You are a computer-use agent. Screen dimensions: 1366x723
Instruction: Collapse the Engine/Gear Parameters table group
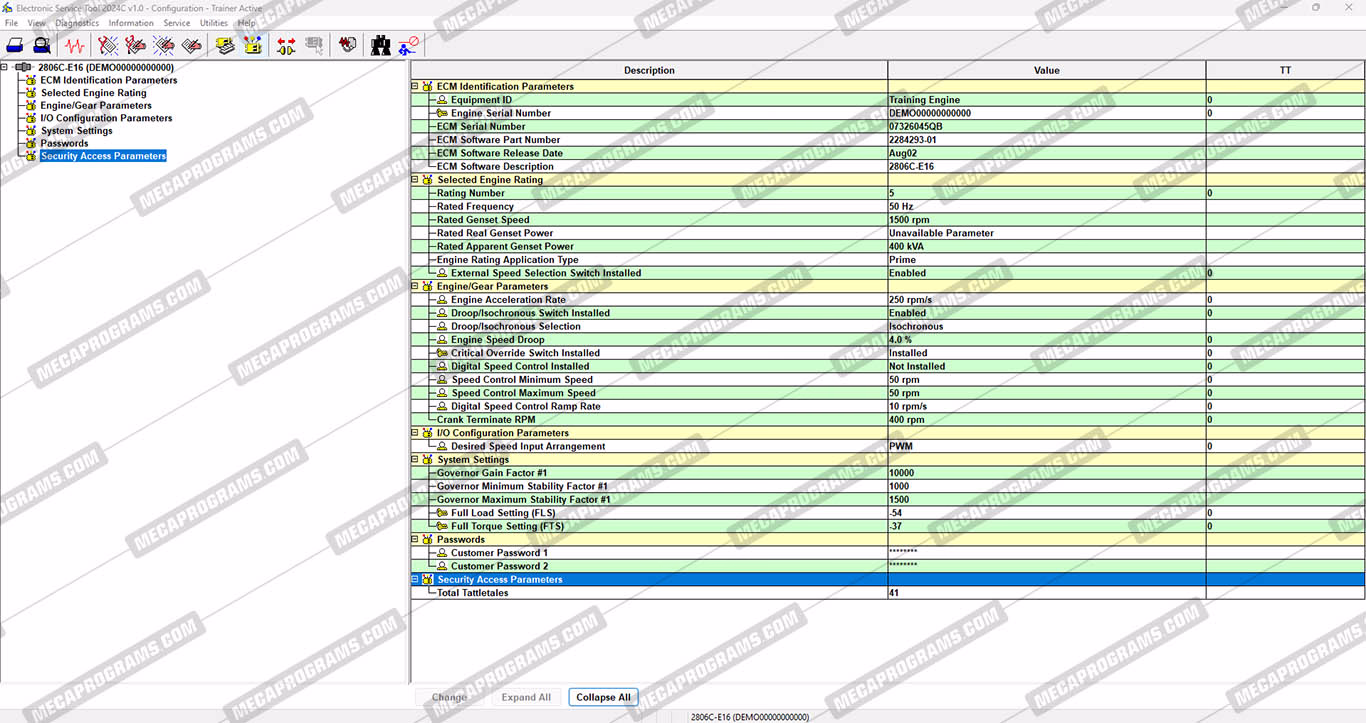[x=415, y=287]
